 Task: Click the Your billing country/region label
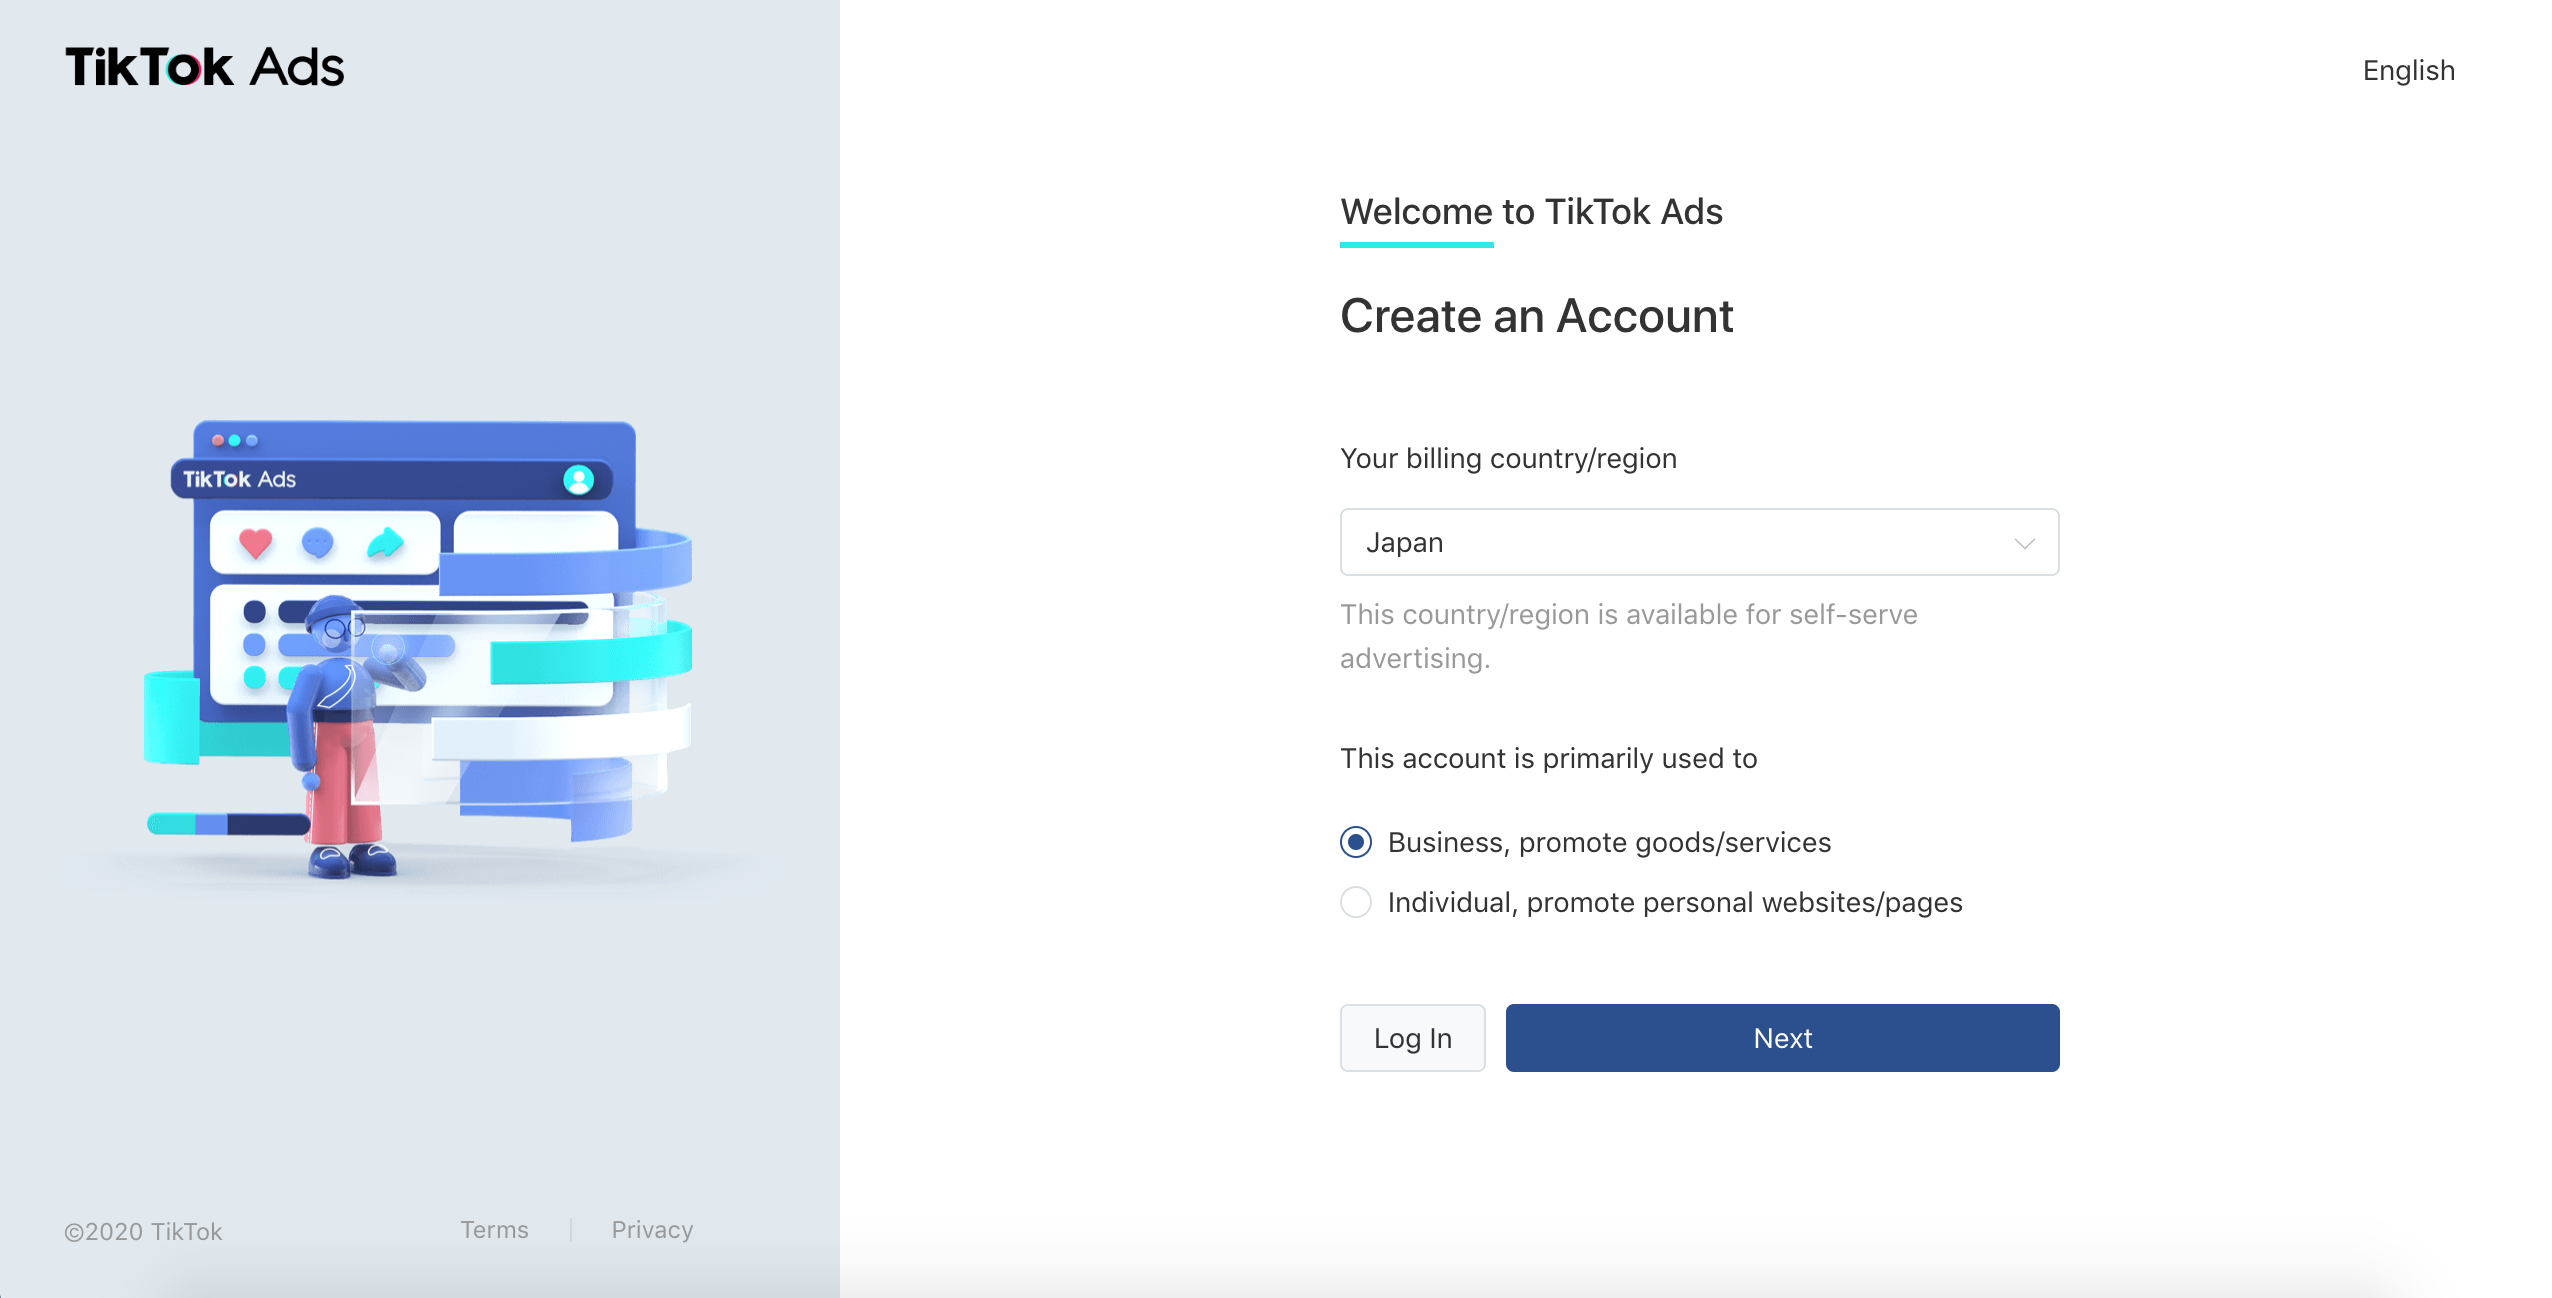tap(1508, 458)
